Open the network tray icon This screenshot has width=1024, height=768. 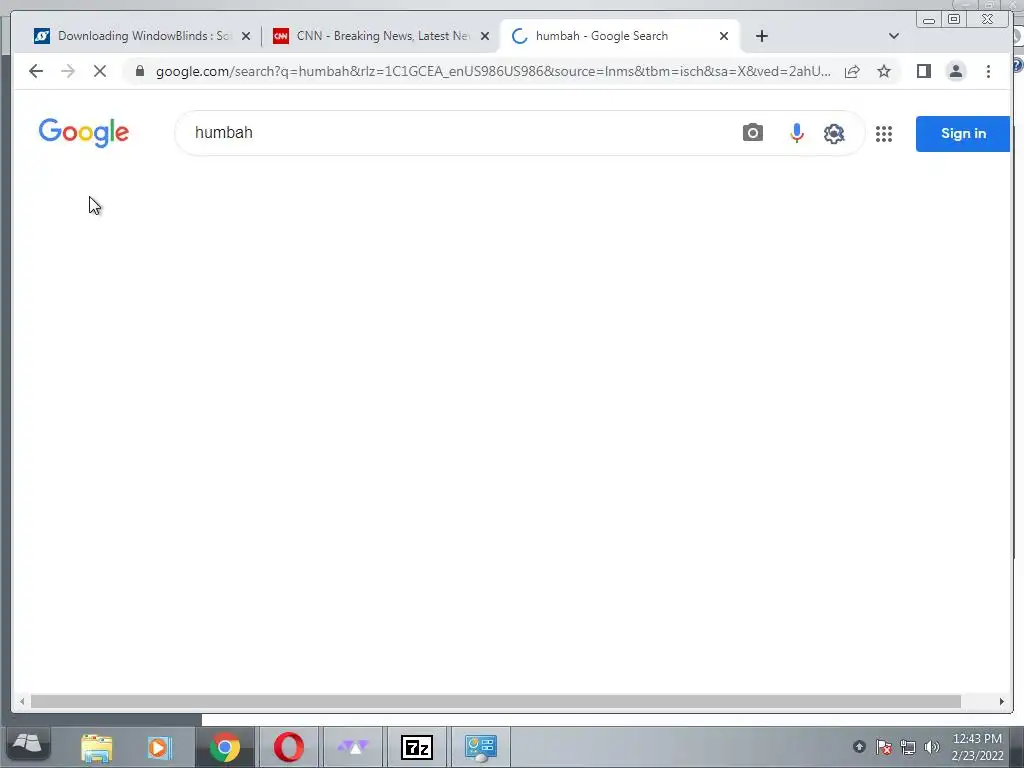(x=908, y=746)
